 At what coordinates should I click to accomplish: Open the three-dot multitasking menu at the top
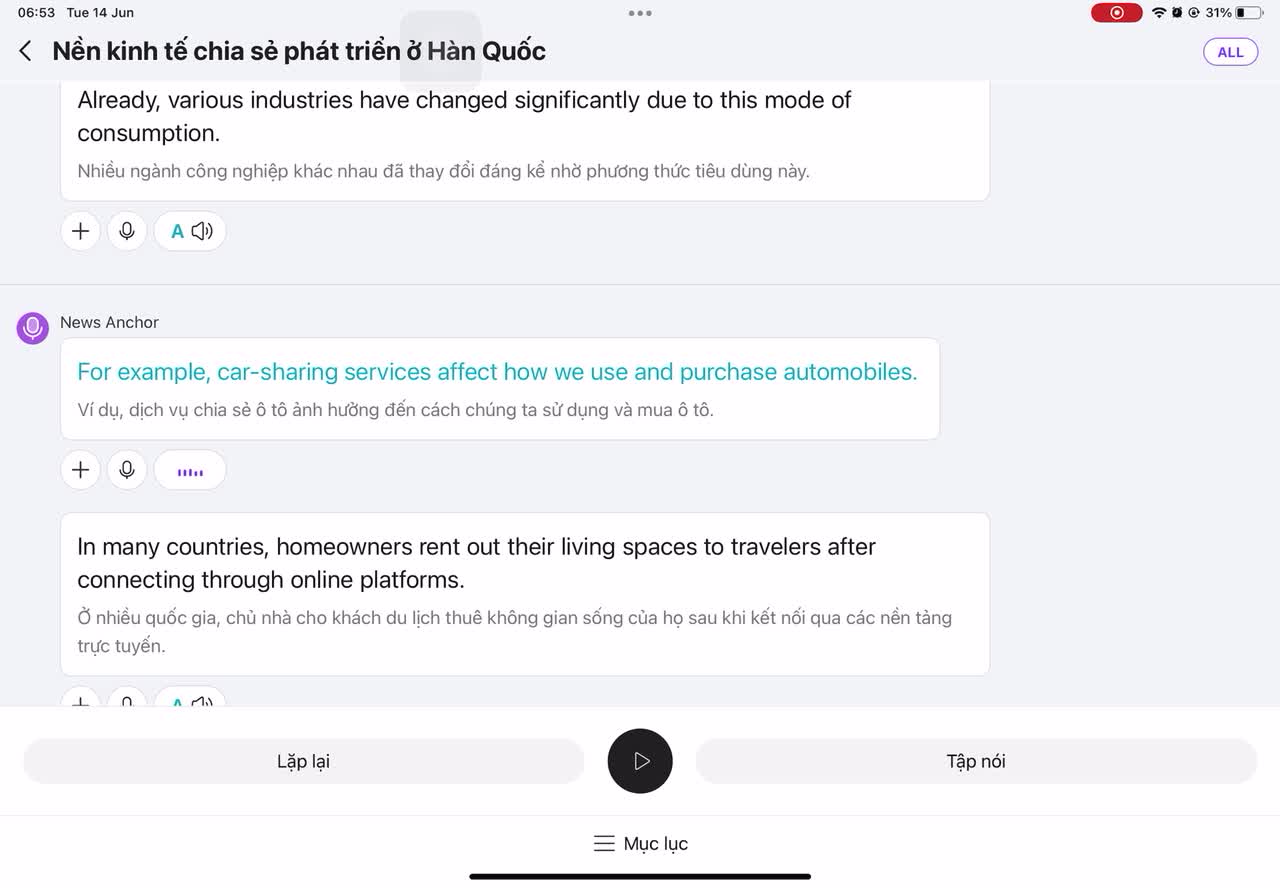pyautogui.click(x=640, y=13)
